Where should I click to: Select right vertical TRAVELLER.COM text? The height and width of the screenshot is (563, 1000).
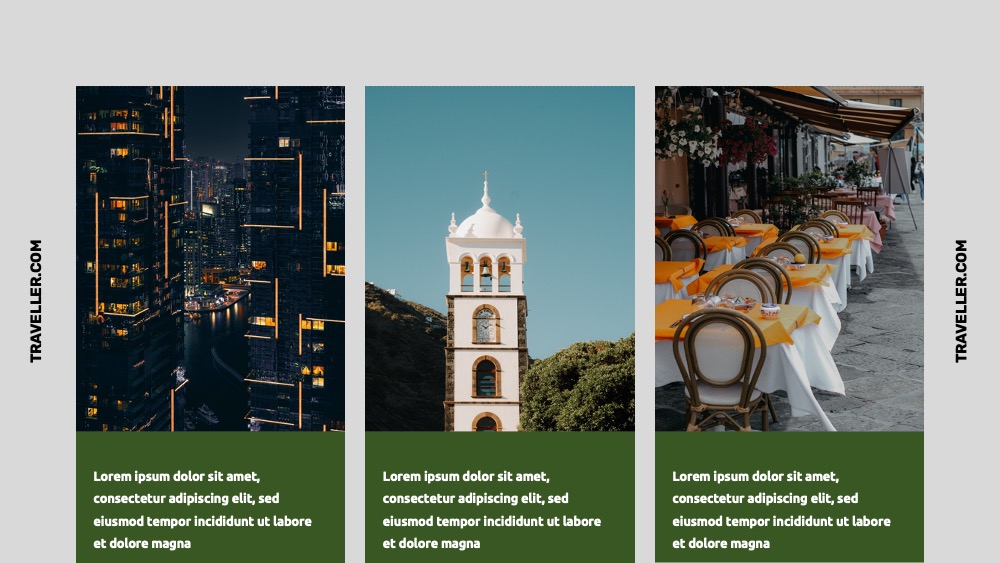(x=961, y=301)
